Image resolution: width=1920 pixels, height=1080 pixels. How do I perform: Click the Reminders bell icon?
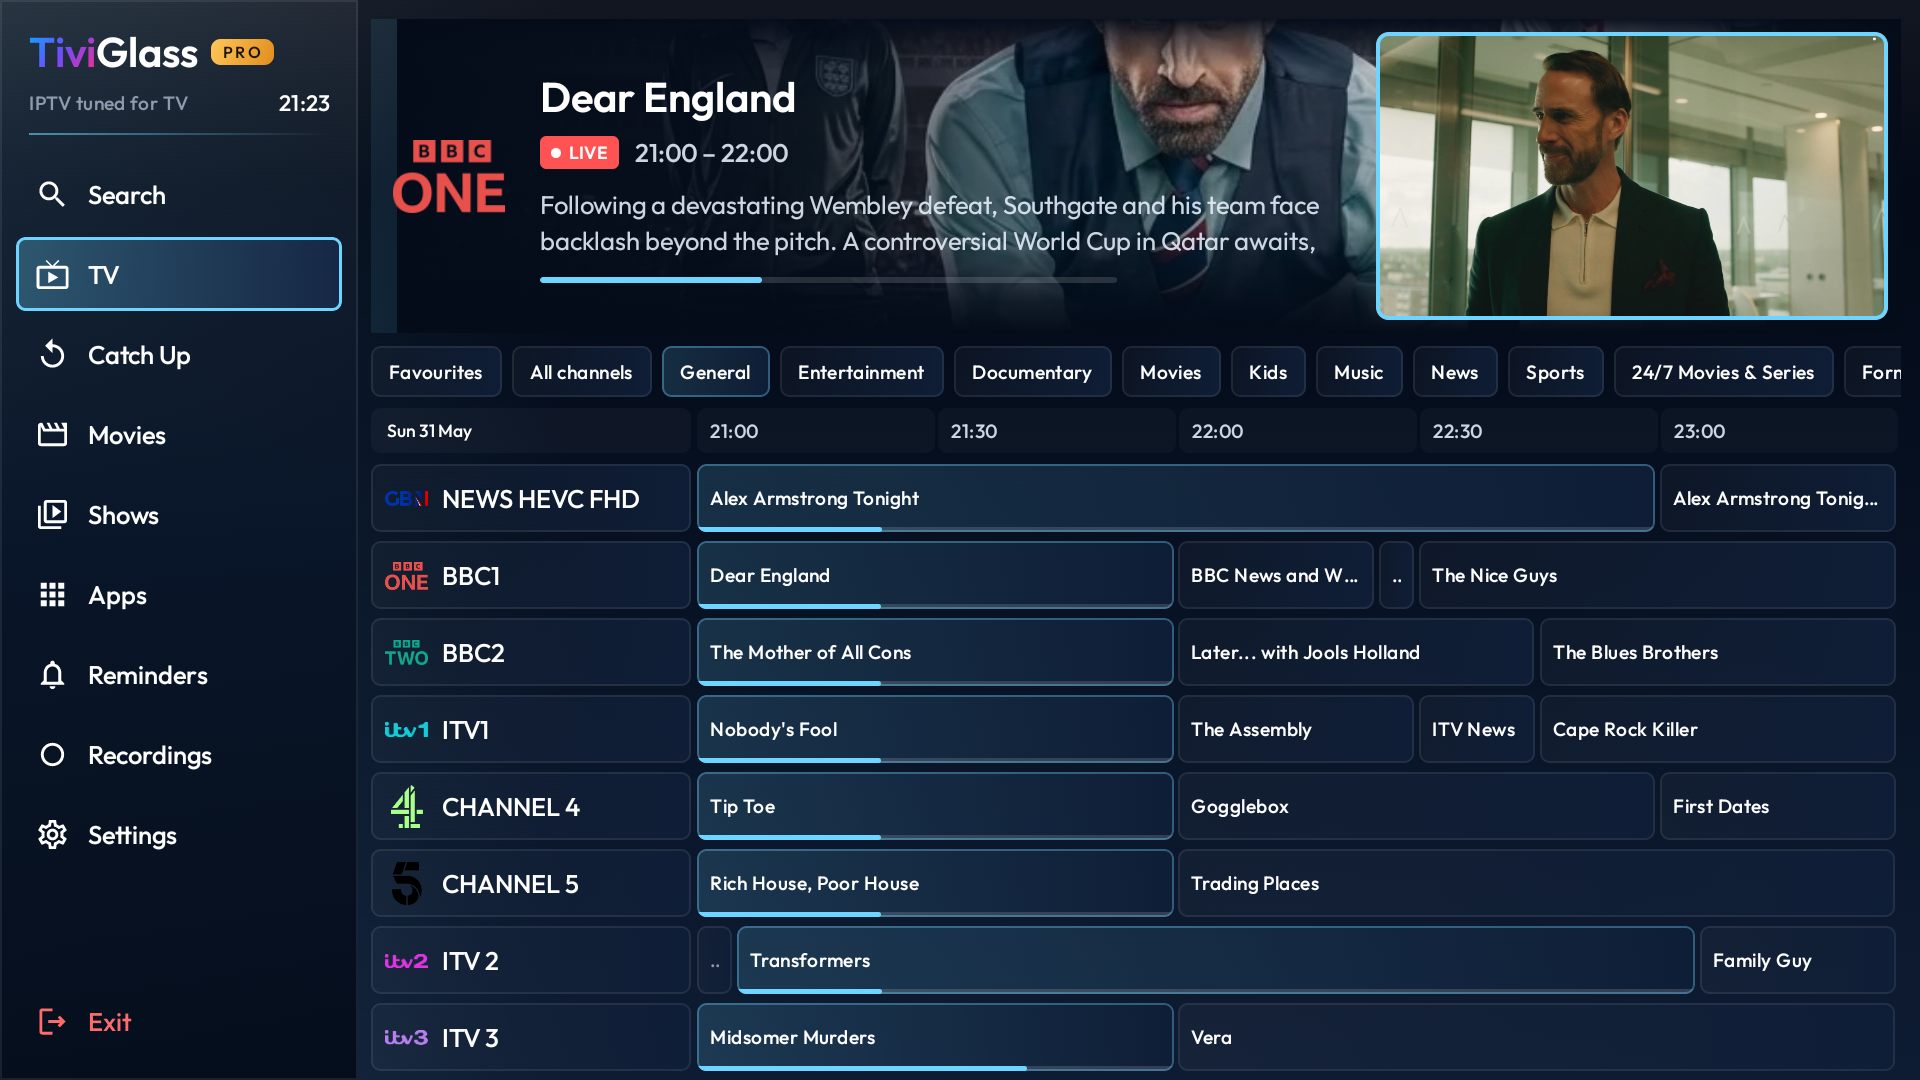tap(52, 675)
